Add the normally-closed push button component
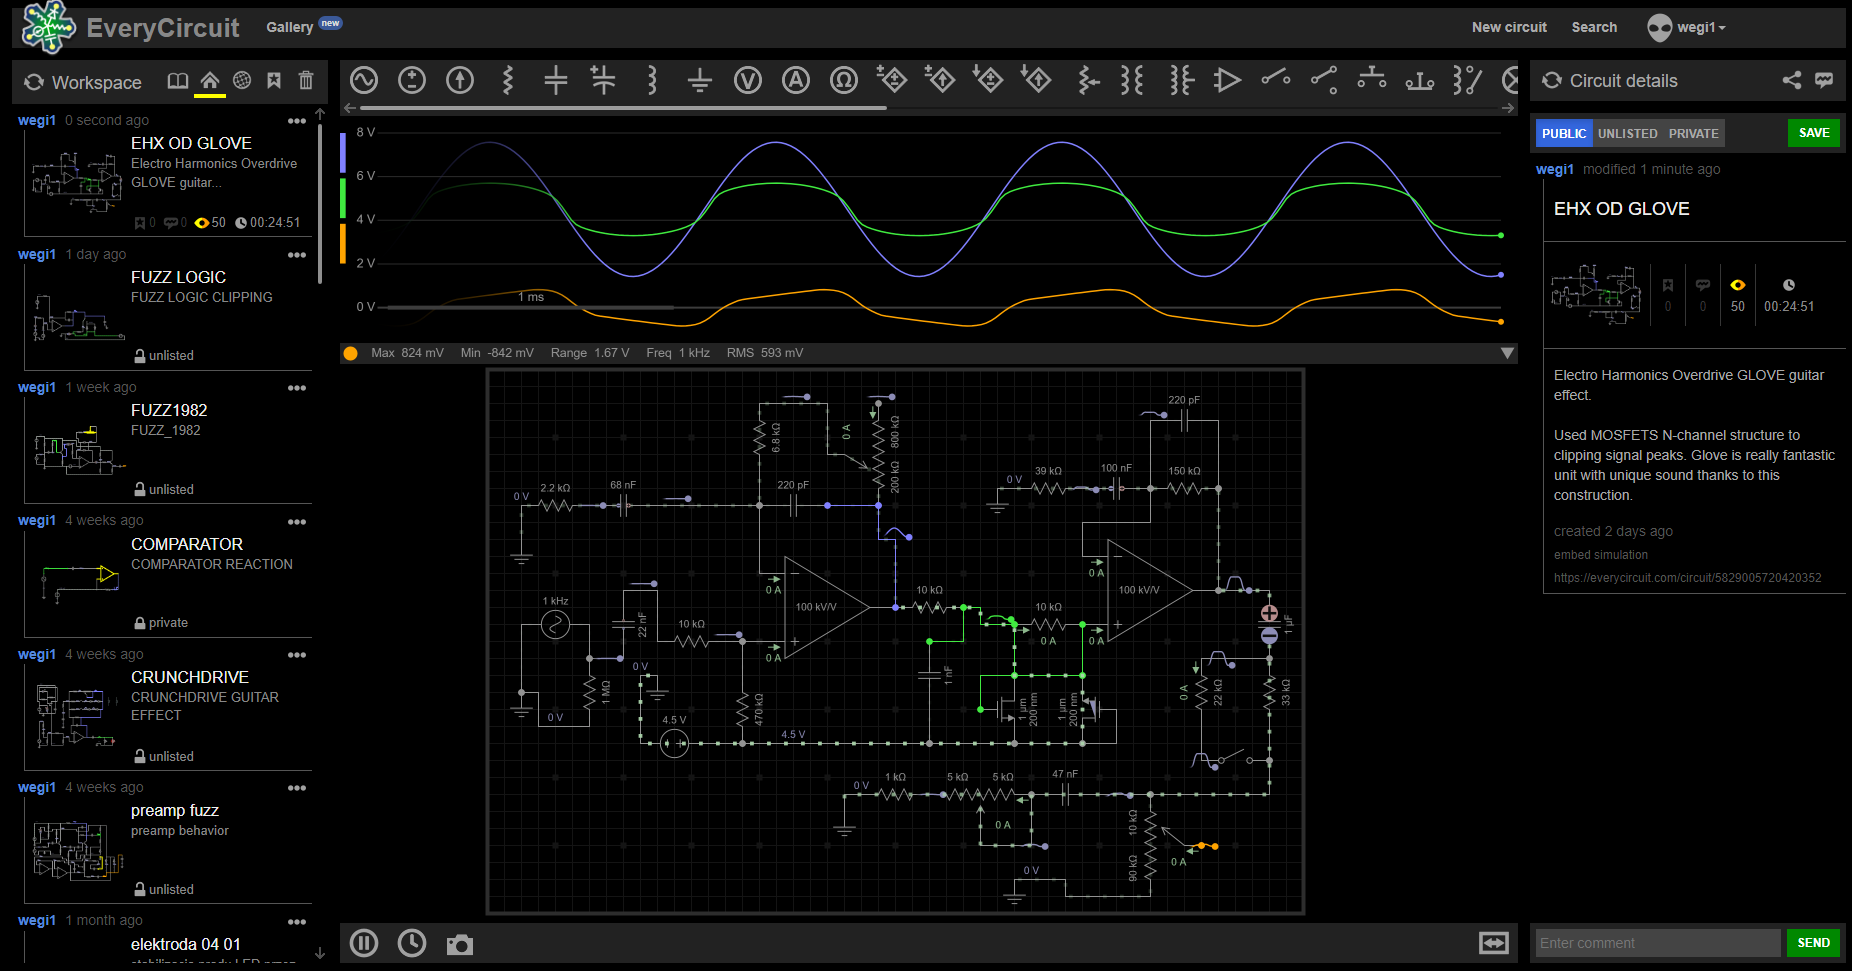Viewport: 1852px width, 971px height. click(1420, 80)
